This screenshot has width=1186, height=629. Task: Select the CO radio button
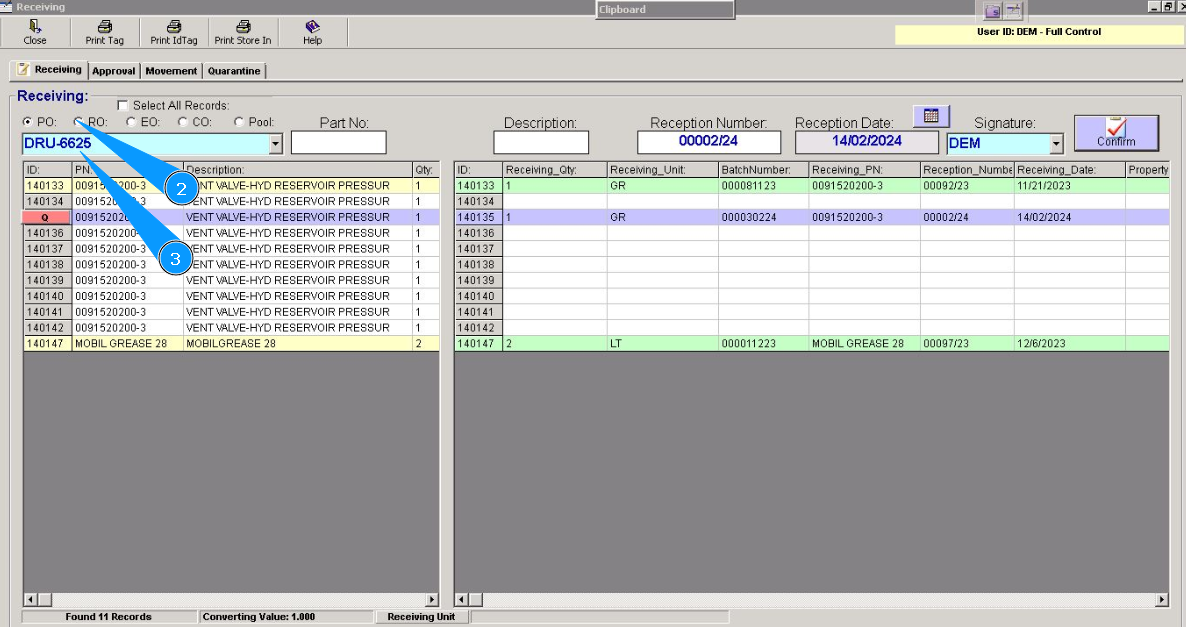[182, 122]
